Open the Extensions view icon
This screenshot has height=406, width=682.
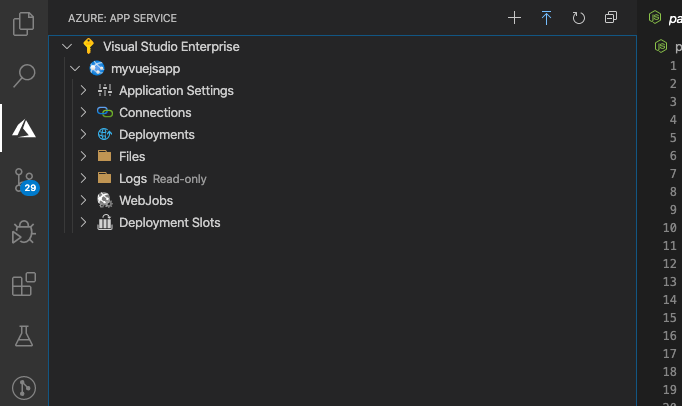coord(23,284)
